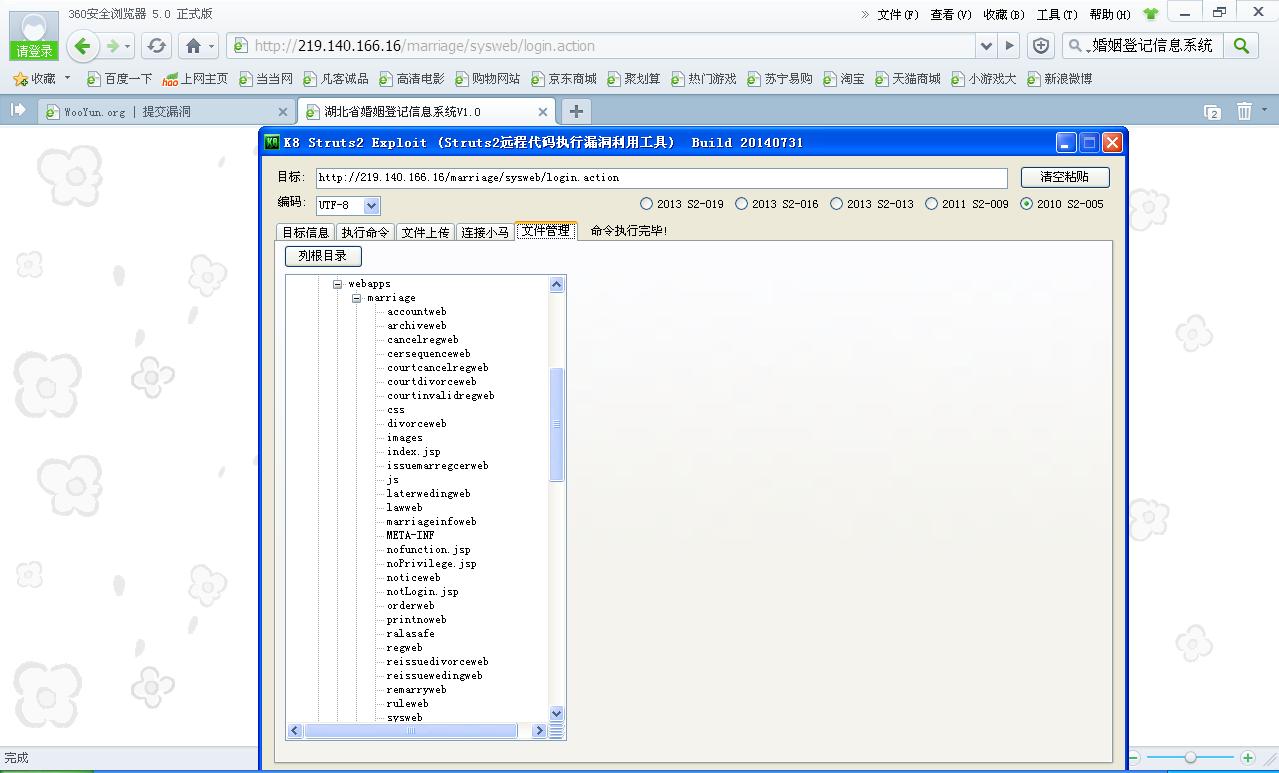The image size is (1279, 773).
Task: Click 列根目录 button
Action: coord(323,256)
